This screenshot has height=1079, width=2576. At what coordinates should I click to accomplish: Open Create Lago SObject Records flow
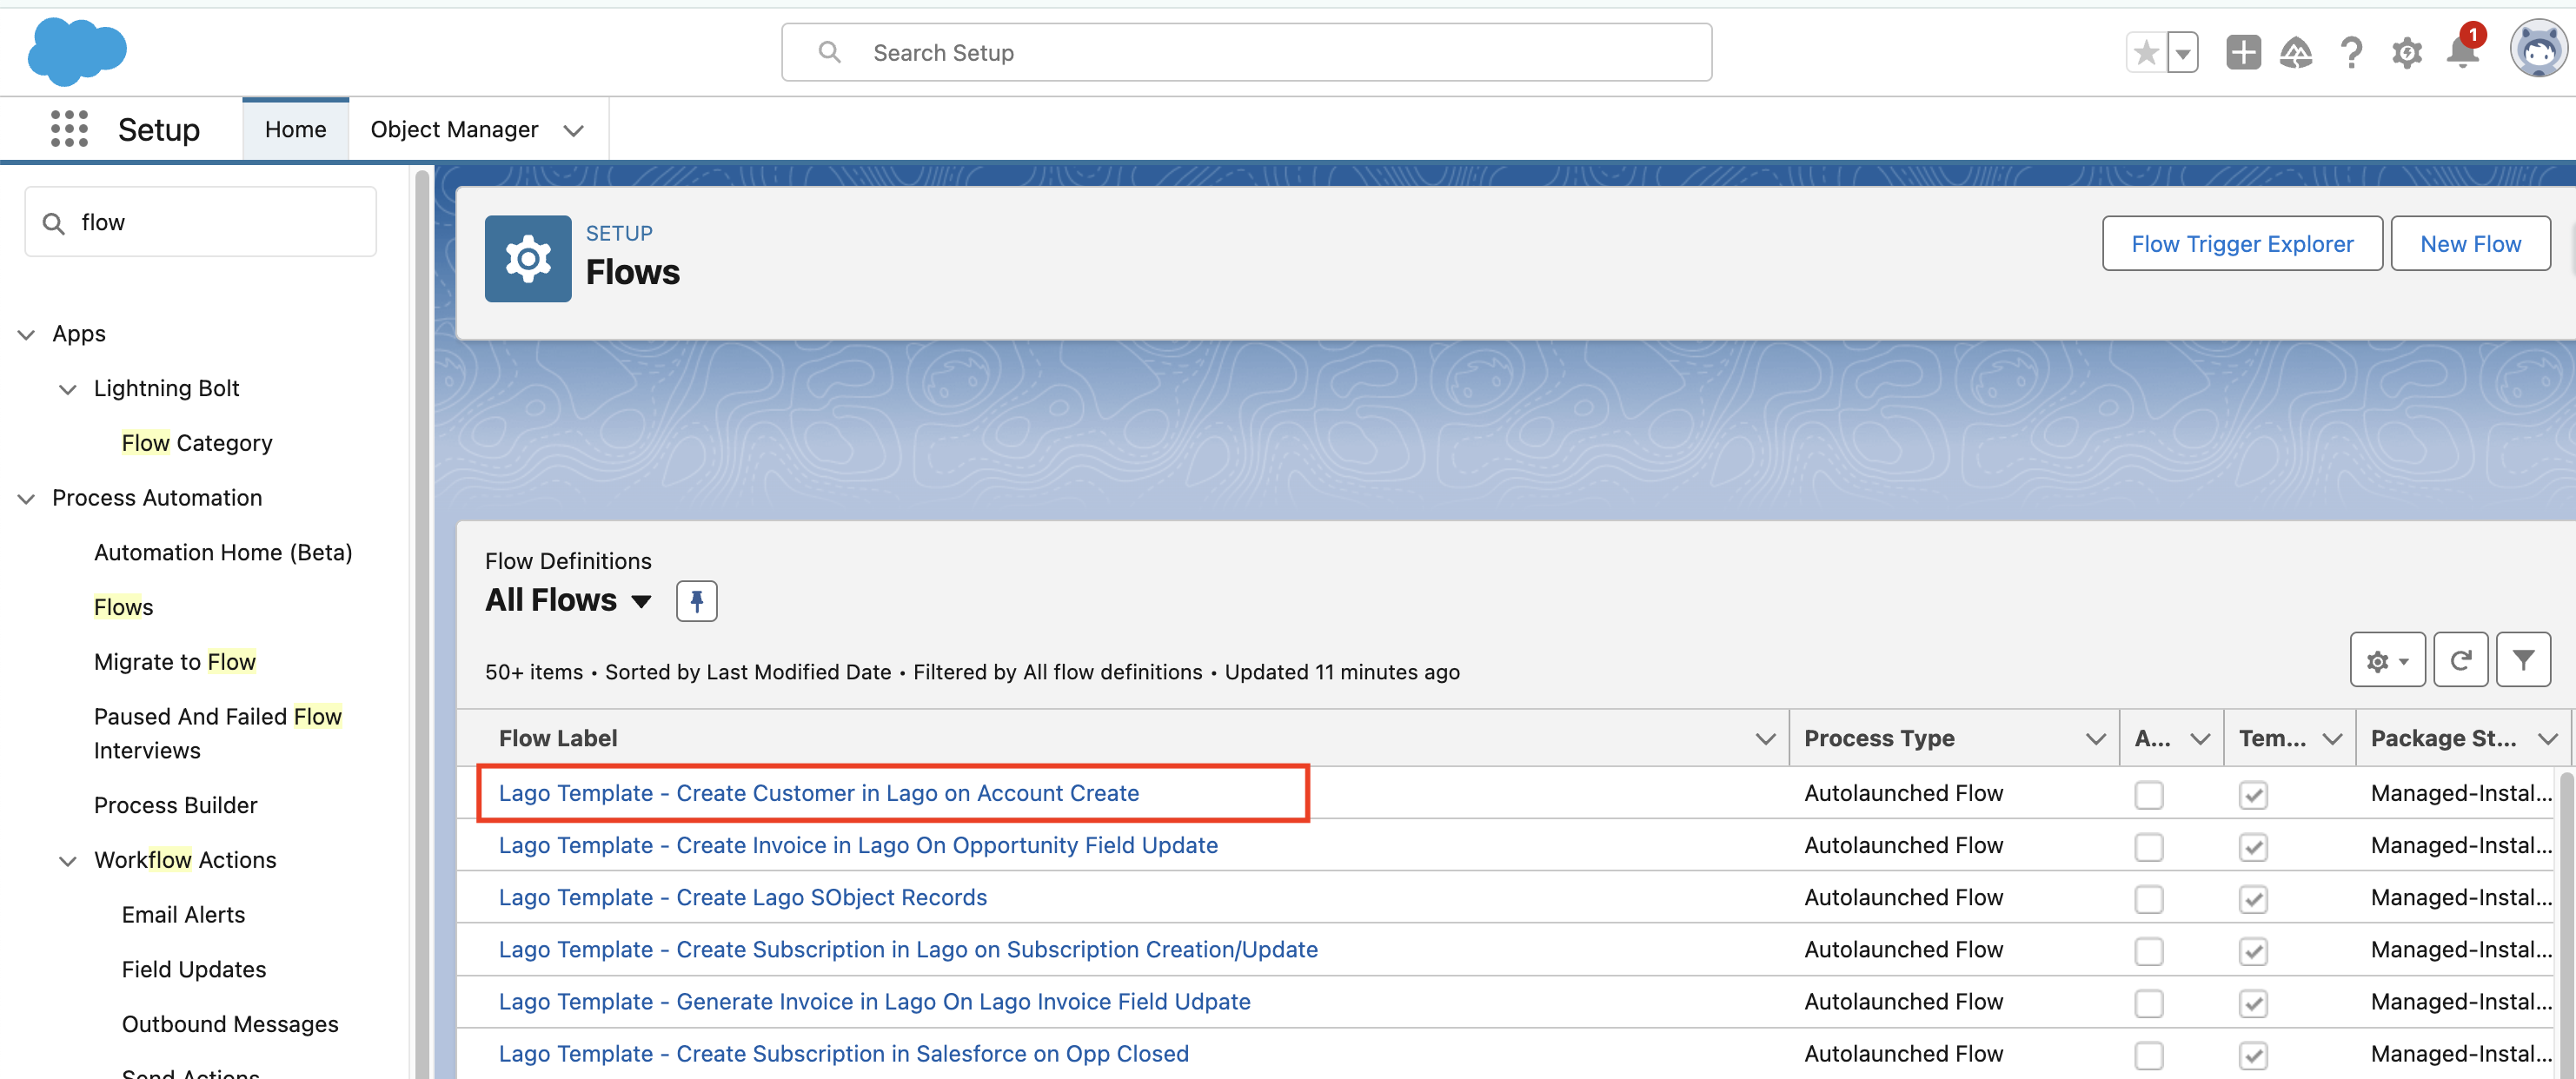742,897
